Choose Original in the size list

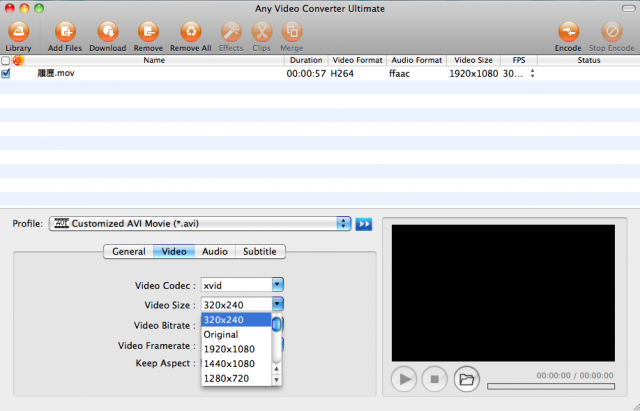pyautogui.click(x=236, y=335)
